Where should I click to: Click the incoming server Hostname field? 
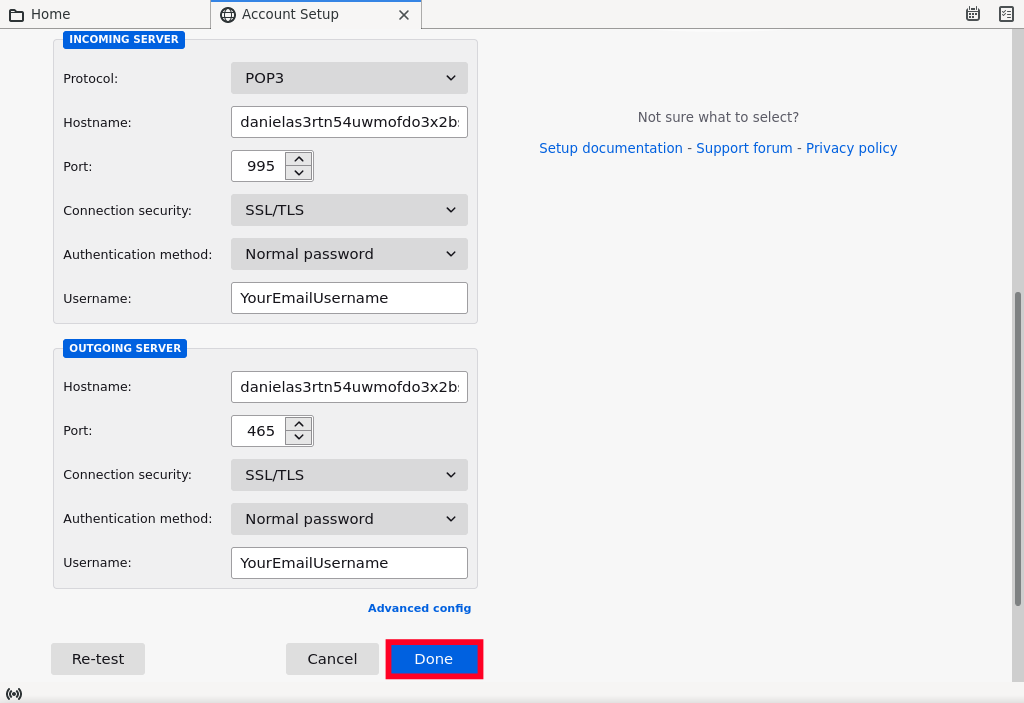(349, 122)
